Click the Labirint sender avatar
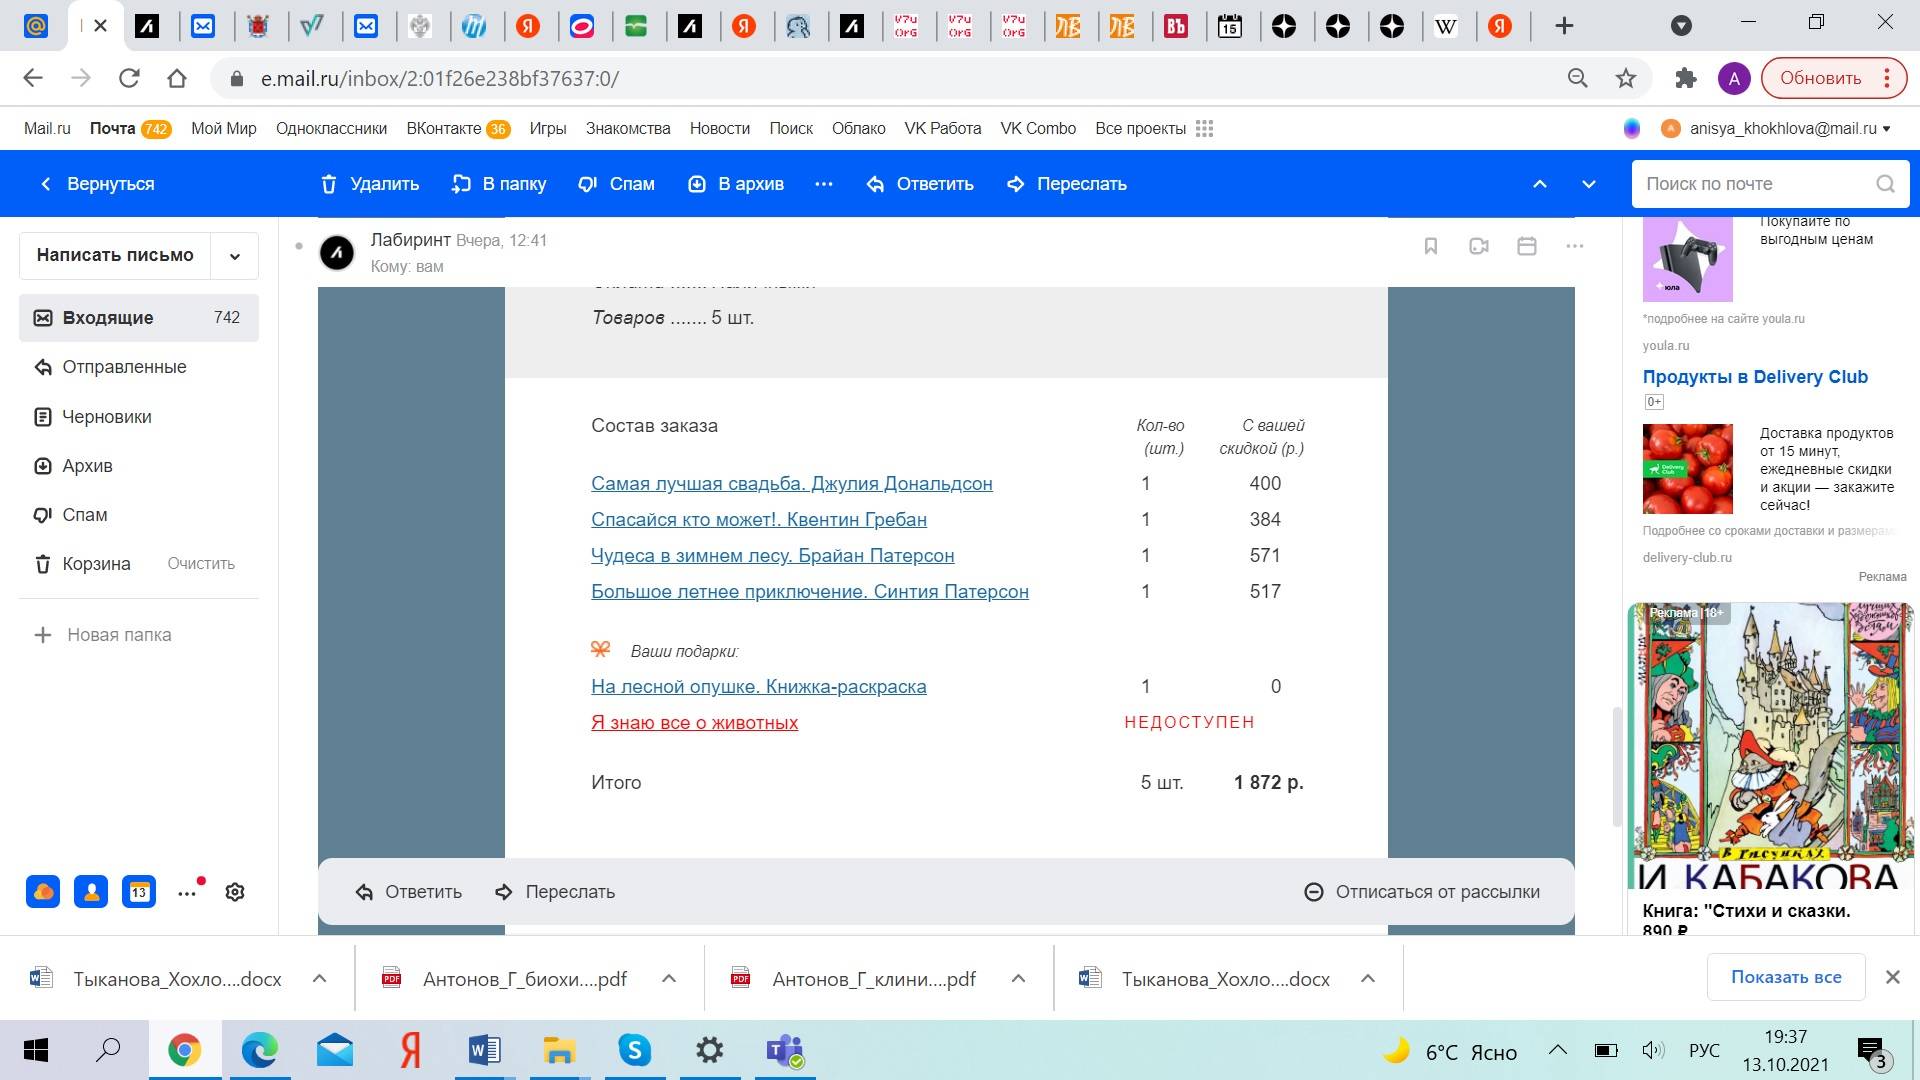Viewport: 1920px width, 1080px height. tap(337, 253)
